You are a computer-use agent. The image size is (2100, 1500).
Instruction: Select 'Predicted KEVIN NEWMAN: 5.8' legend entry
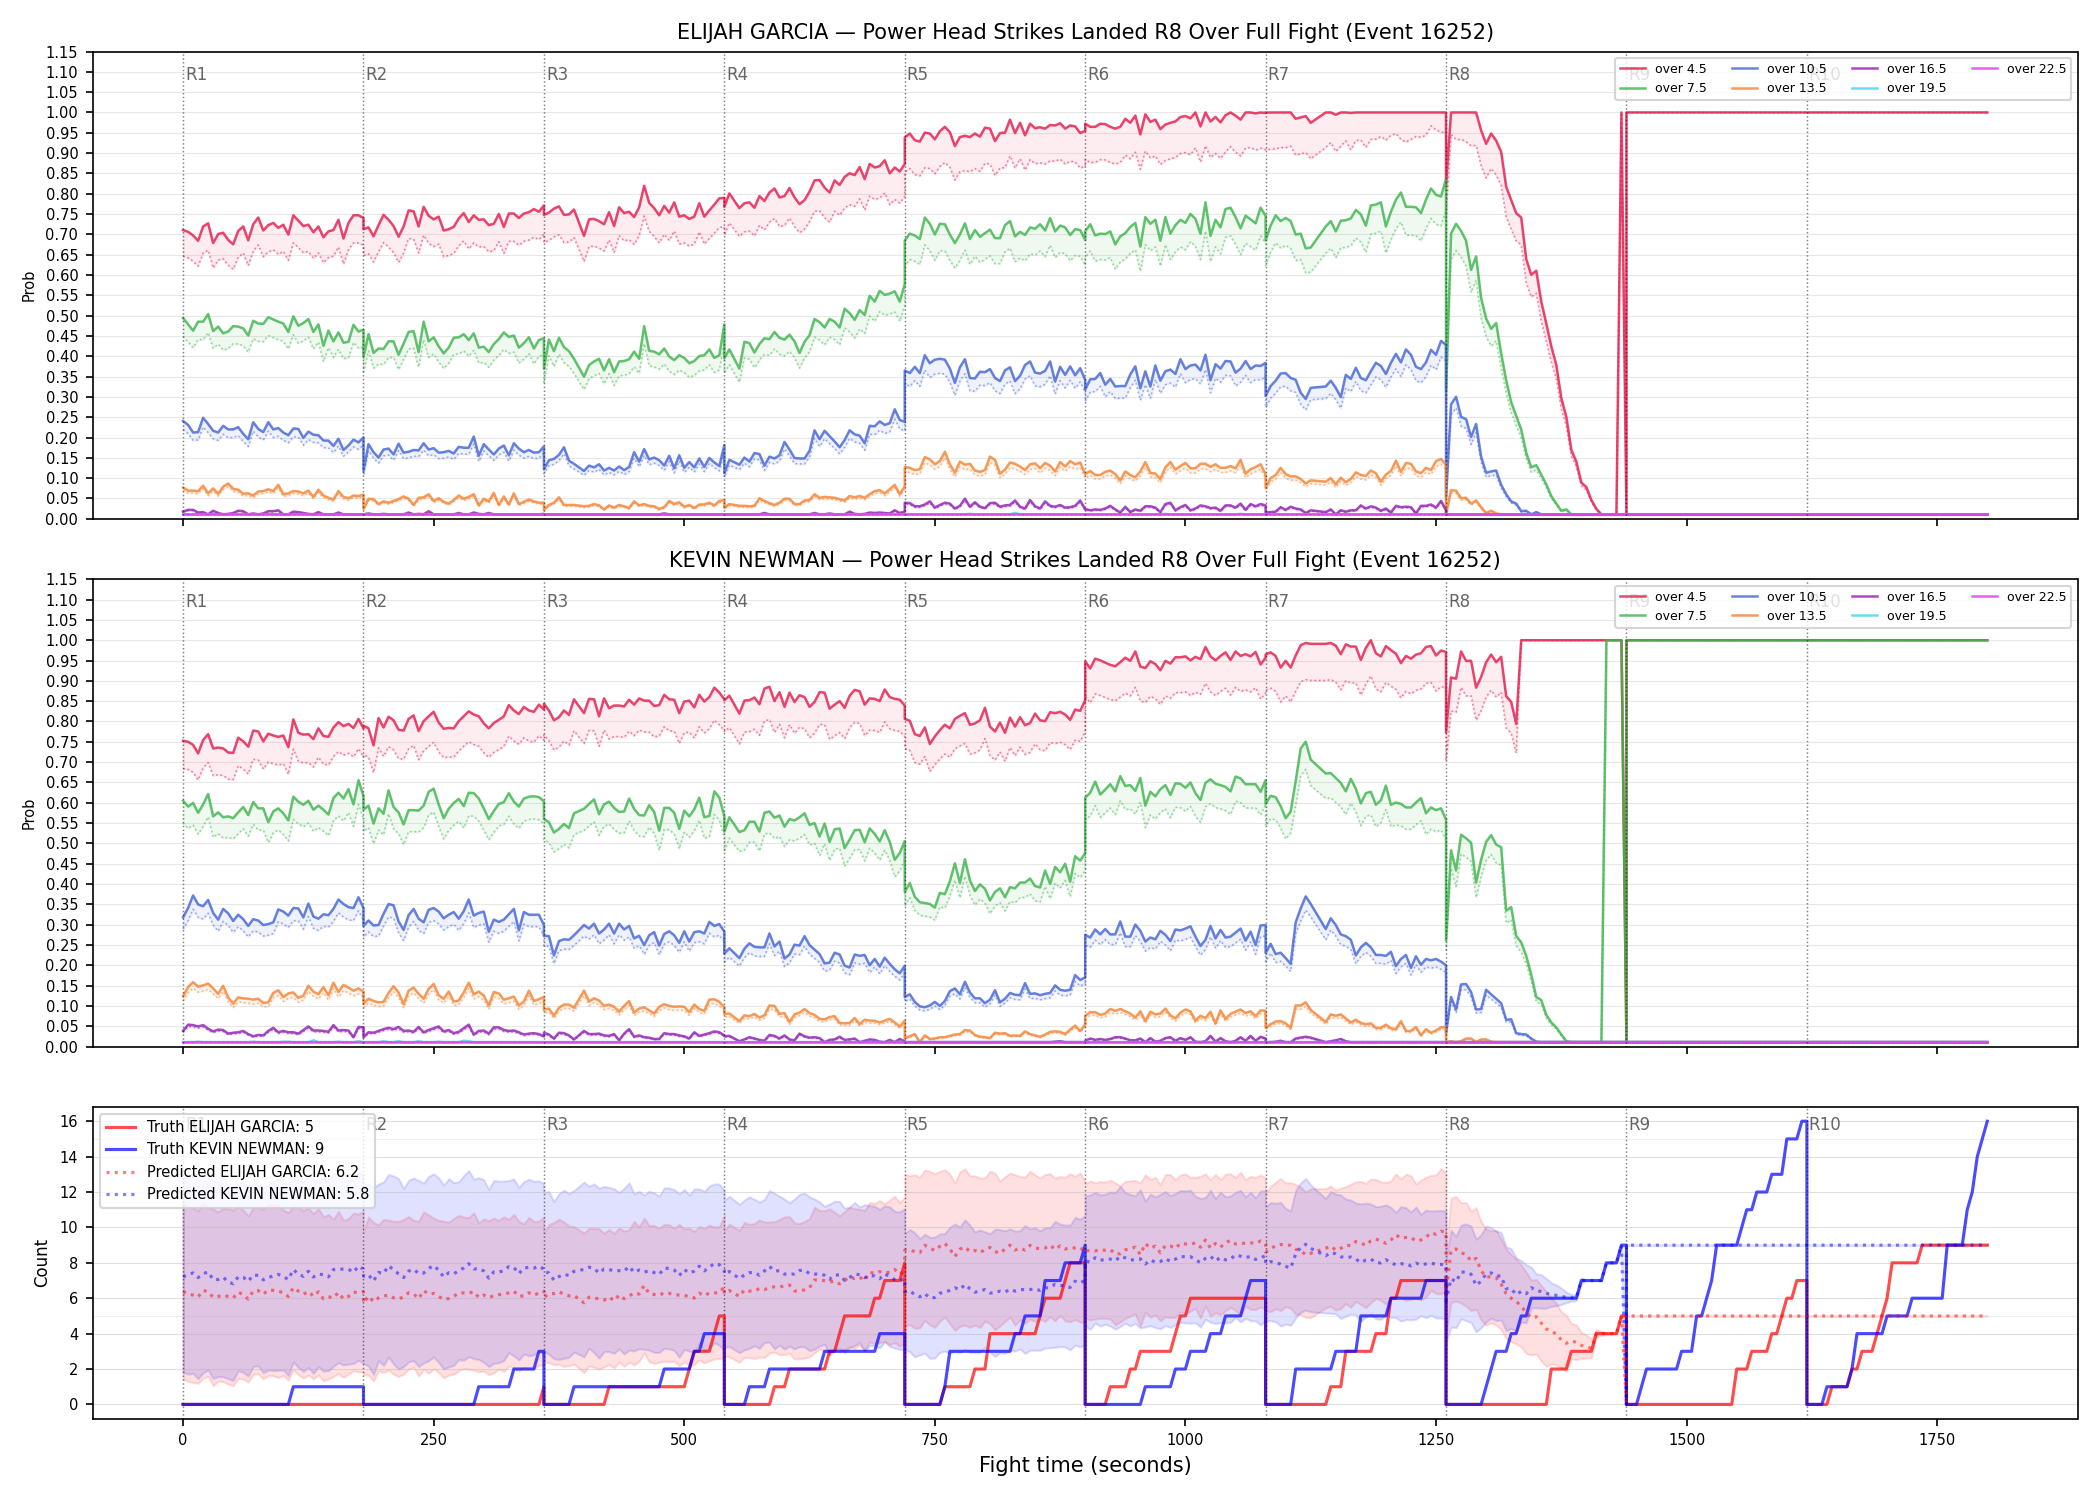237,1193
